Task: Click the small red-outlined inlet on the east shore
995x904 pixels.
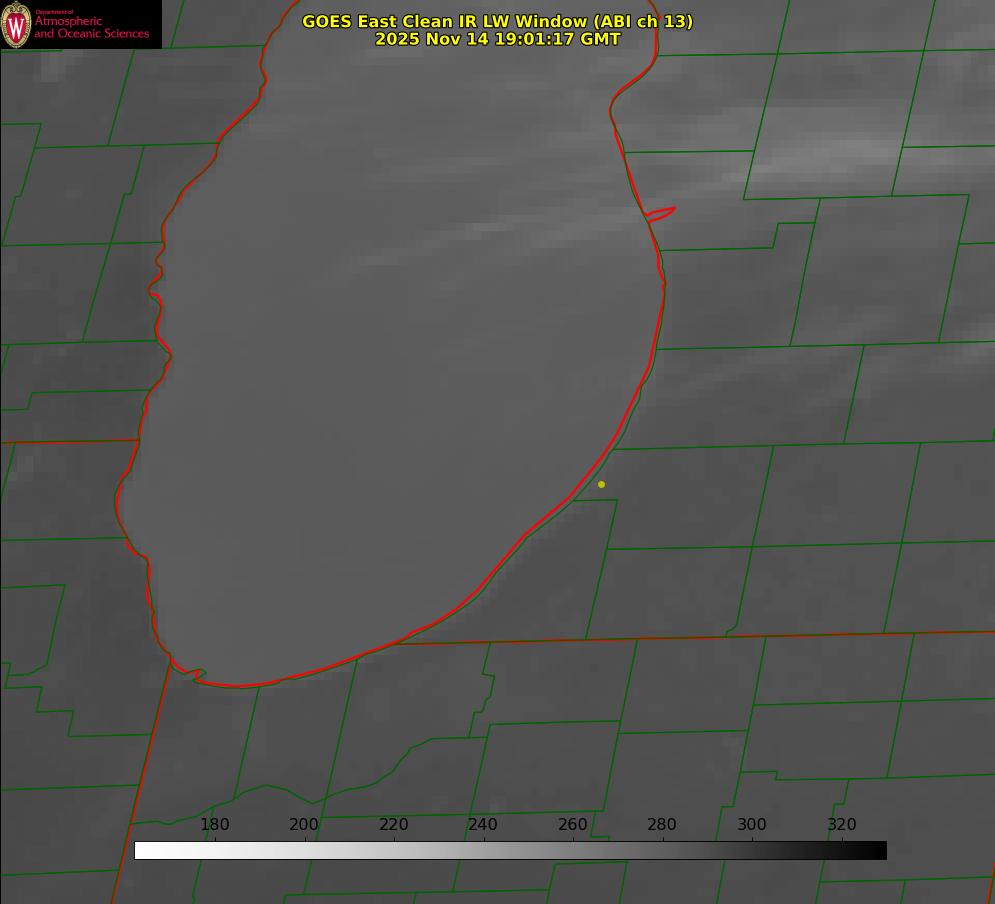Action: click(x=661, y=214)
